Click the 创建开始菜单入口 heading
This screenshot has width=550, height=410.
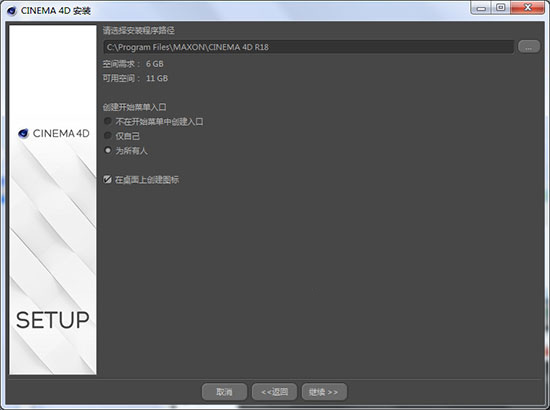pyautogui.click(x=134, y=107)
